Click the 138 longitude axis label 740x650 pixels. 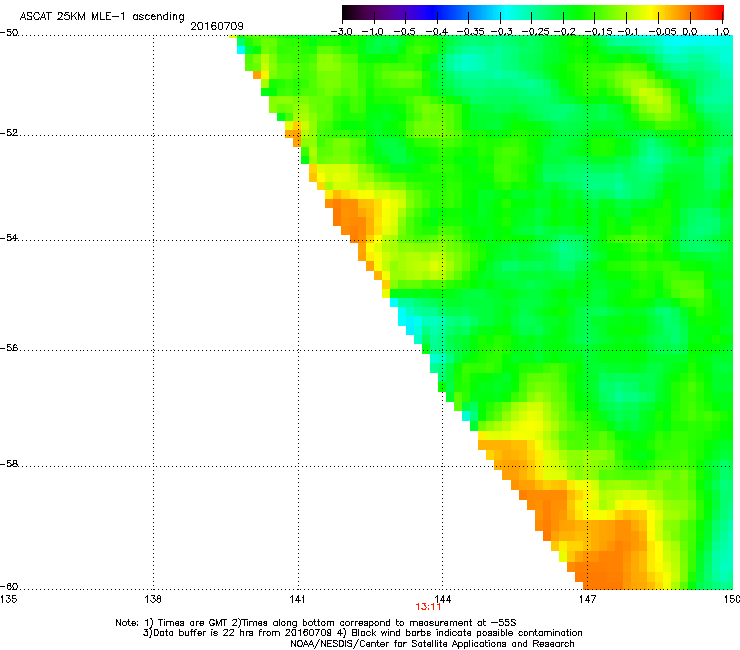coord(153,599)
